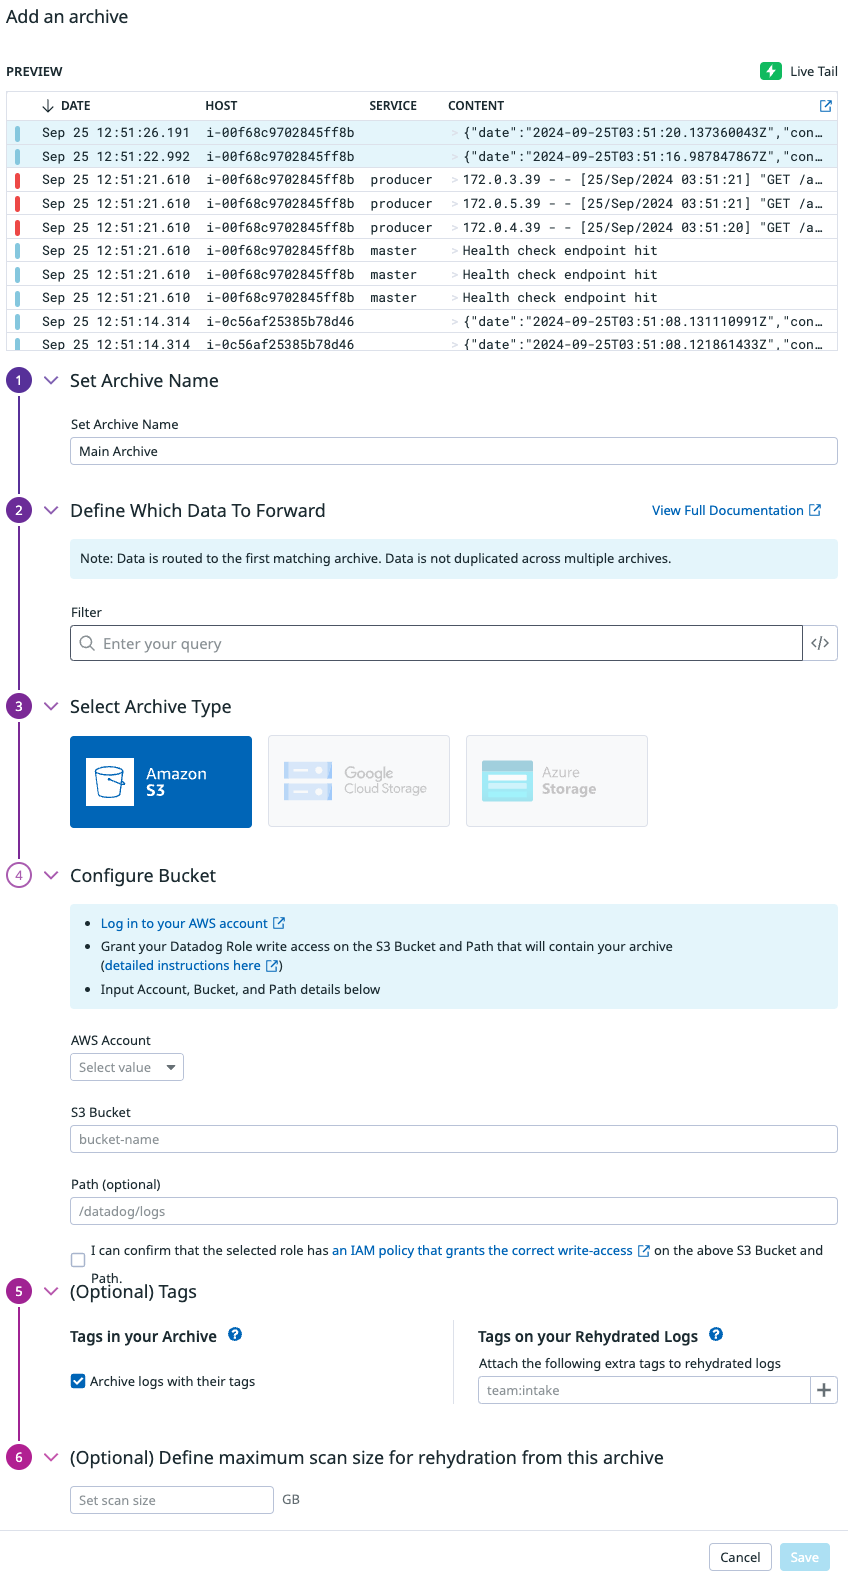Viewport: 848px width, 1576px height.
Task: Check the IAM policy confirmation checkbox
Action: (78, 1260)
